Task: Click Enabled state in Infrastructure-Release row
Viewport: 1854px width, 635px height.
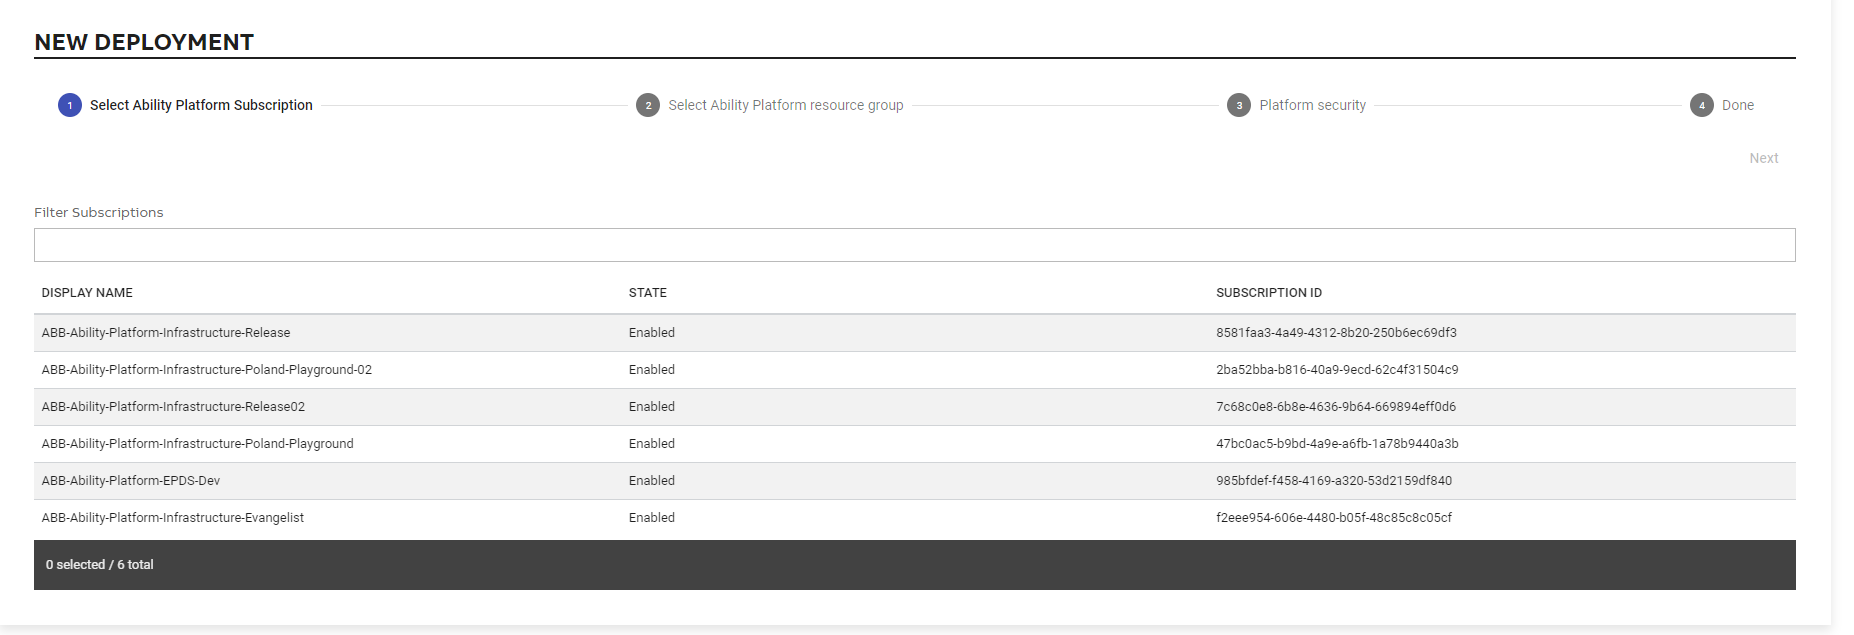Action: 652,333
